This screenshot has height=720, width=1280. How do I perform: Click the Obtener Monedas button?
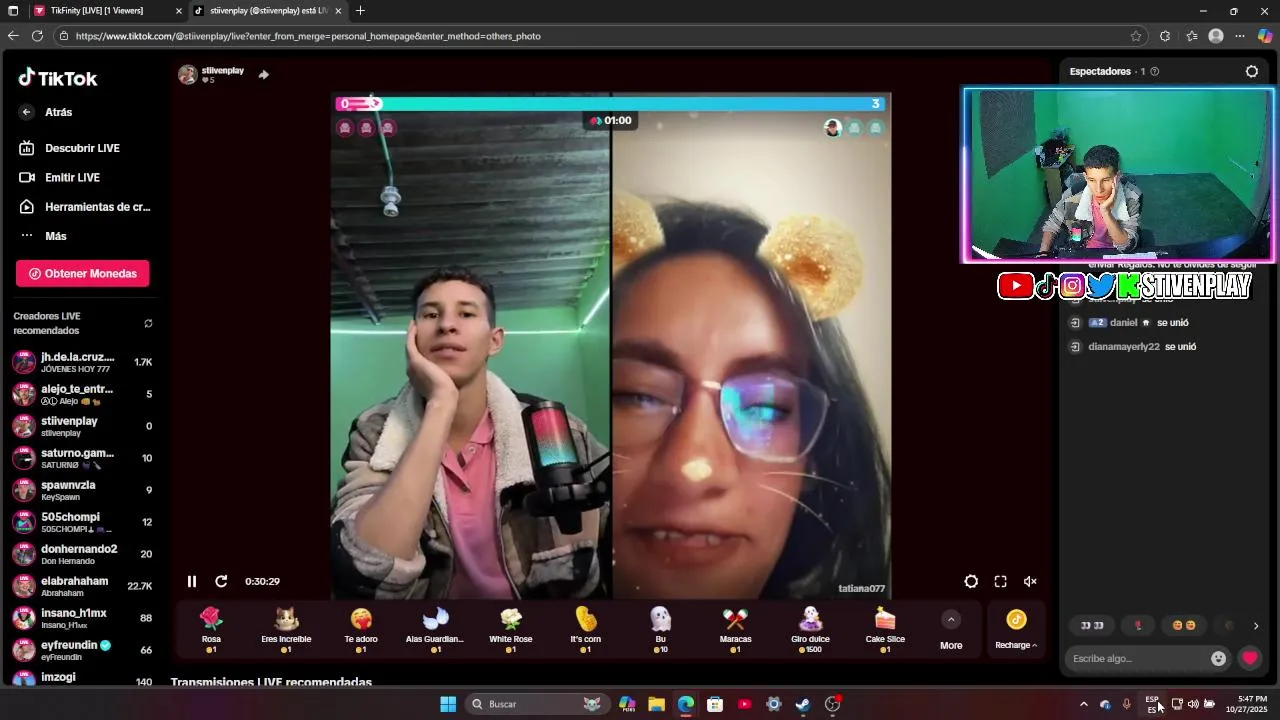pos(83,273)
